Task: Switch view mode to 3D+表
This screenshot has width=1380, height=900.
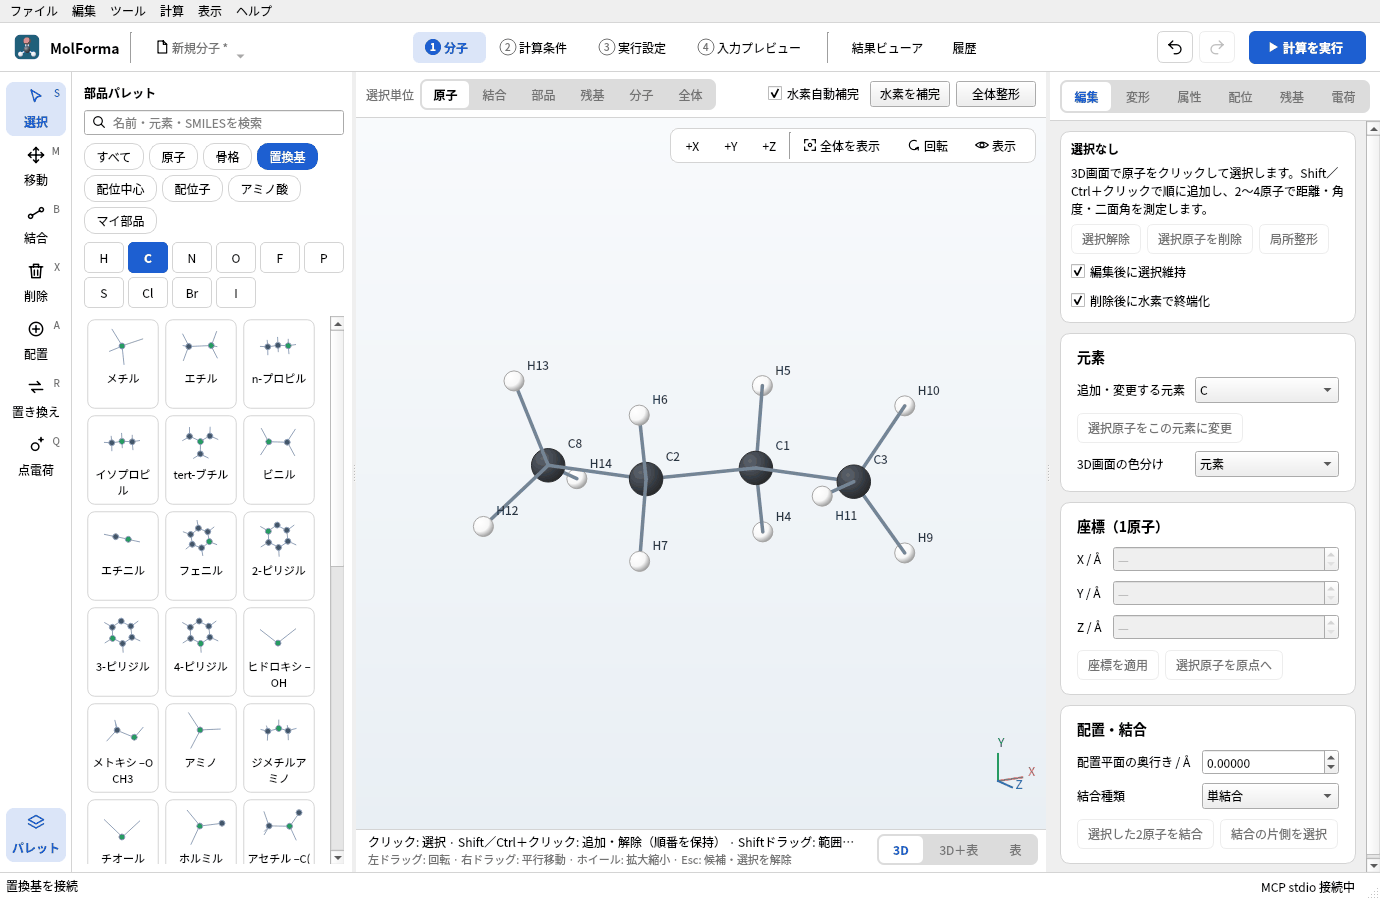Action: point(958,850)
